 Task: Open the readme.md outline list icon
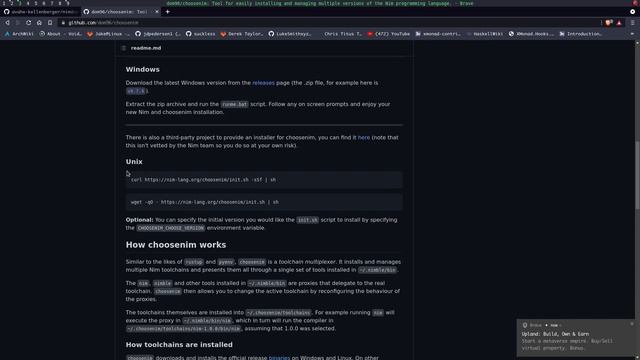coord(124,48)
